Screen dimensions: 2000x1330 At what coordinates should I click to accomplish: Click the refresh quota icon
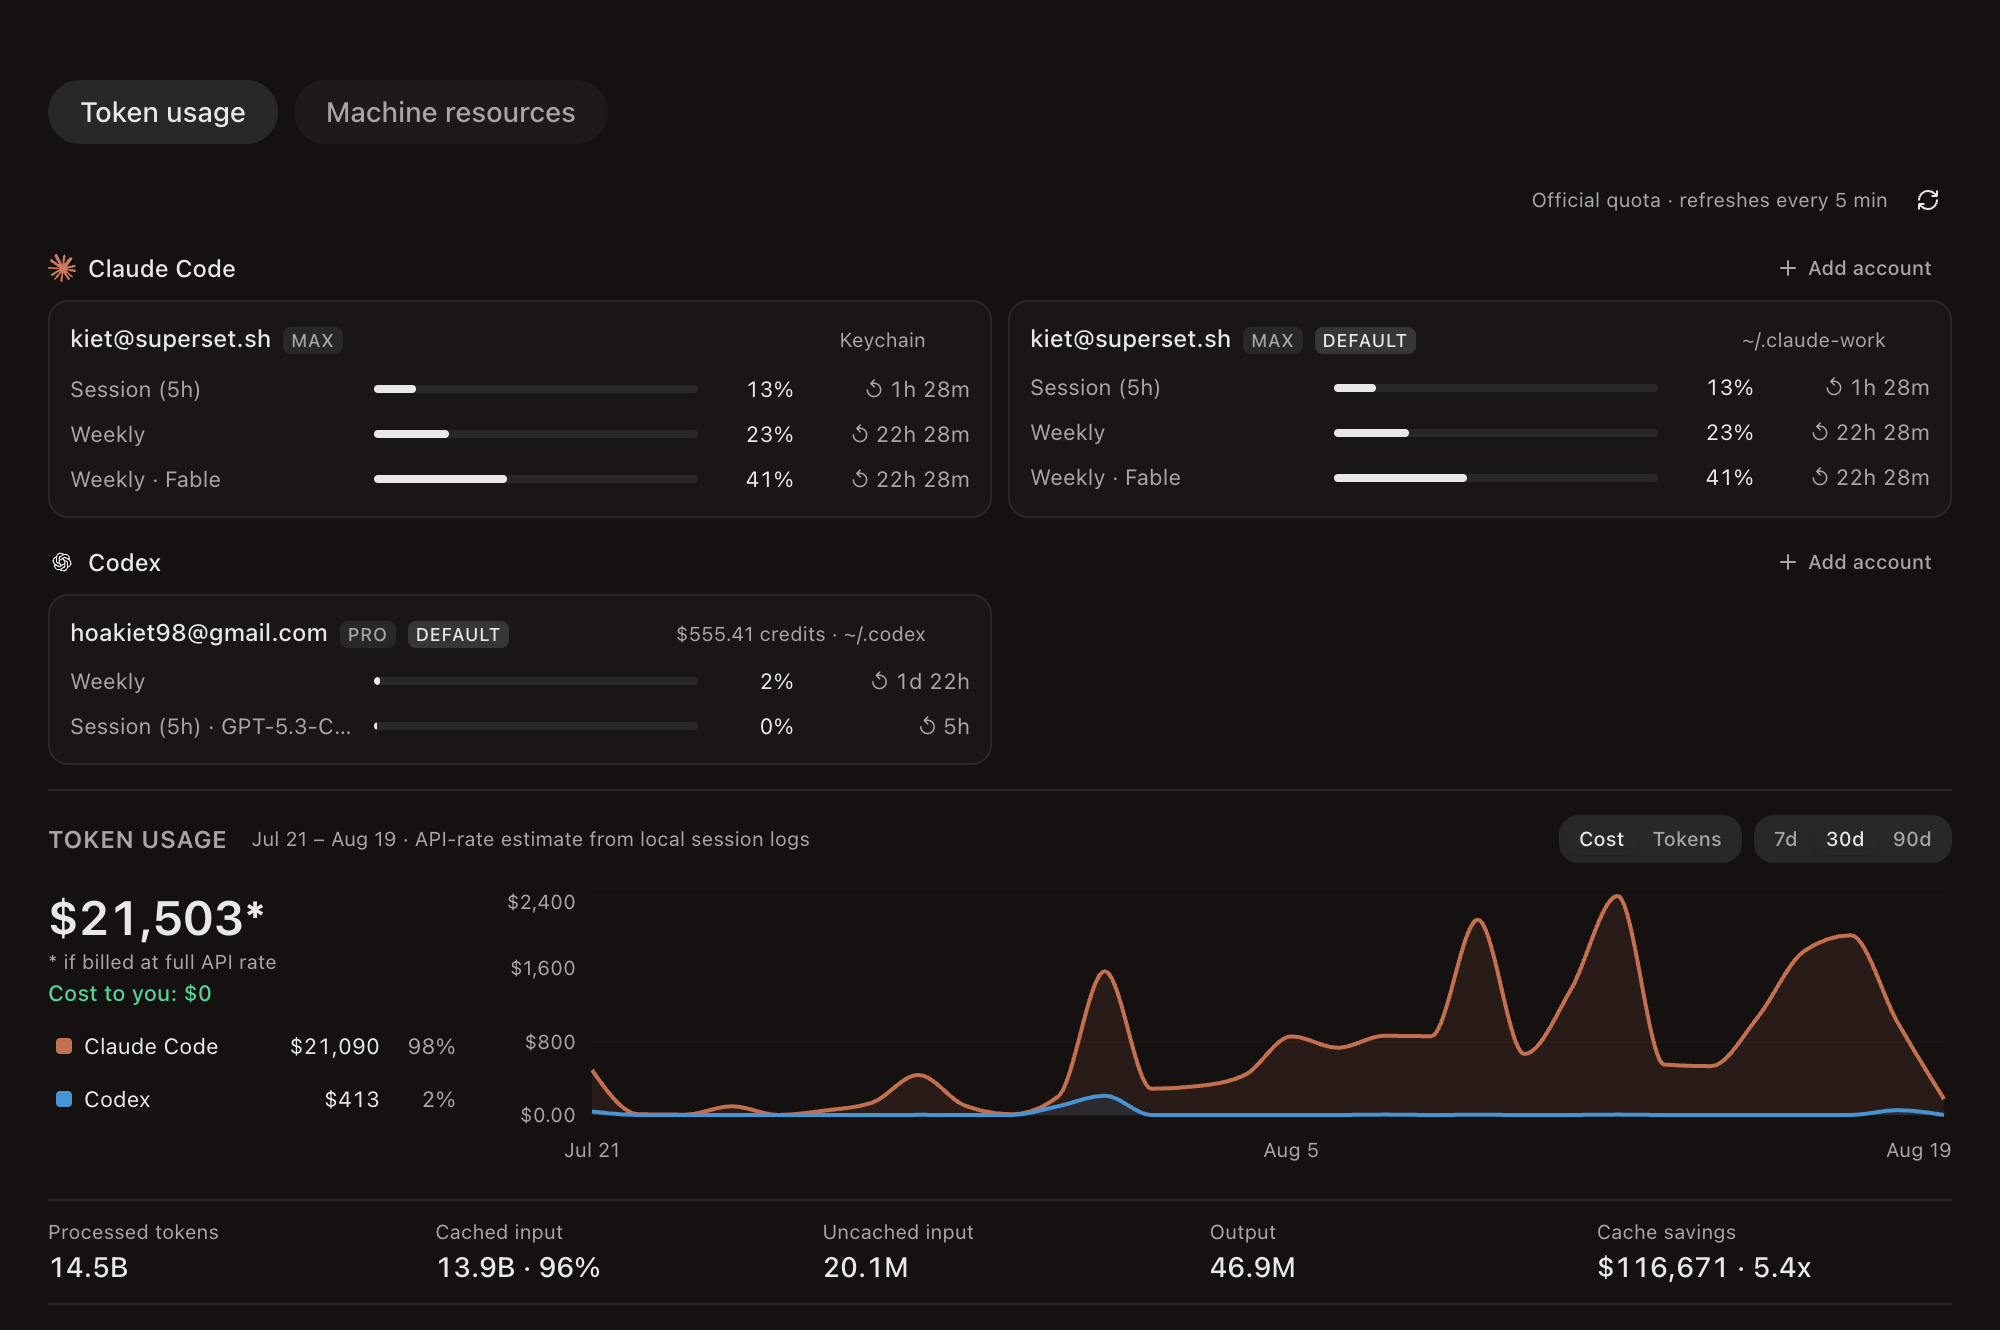(x=1928, y=200)
